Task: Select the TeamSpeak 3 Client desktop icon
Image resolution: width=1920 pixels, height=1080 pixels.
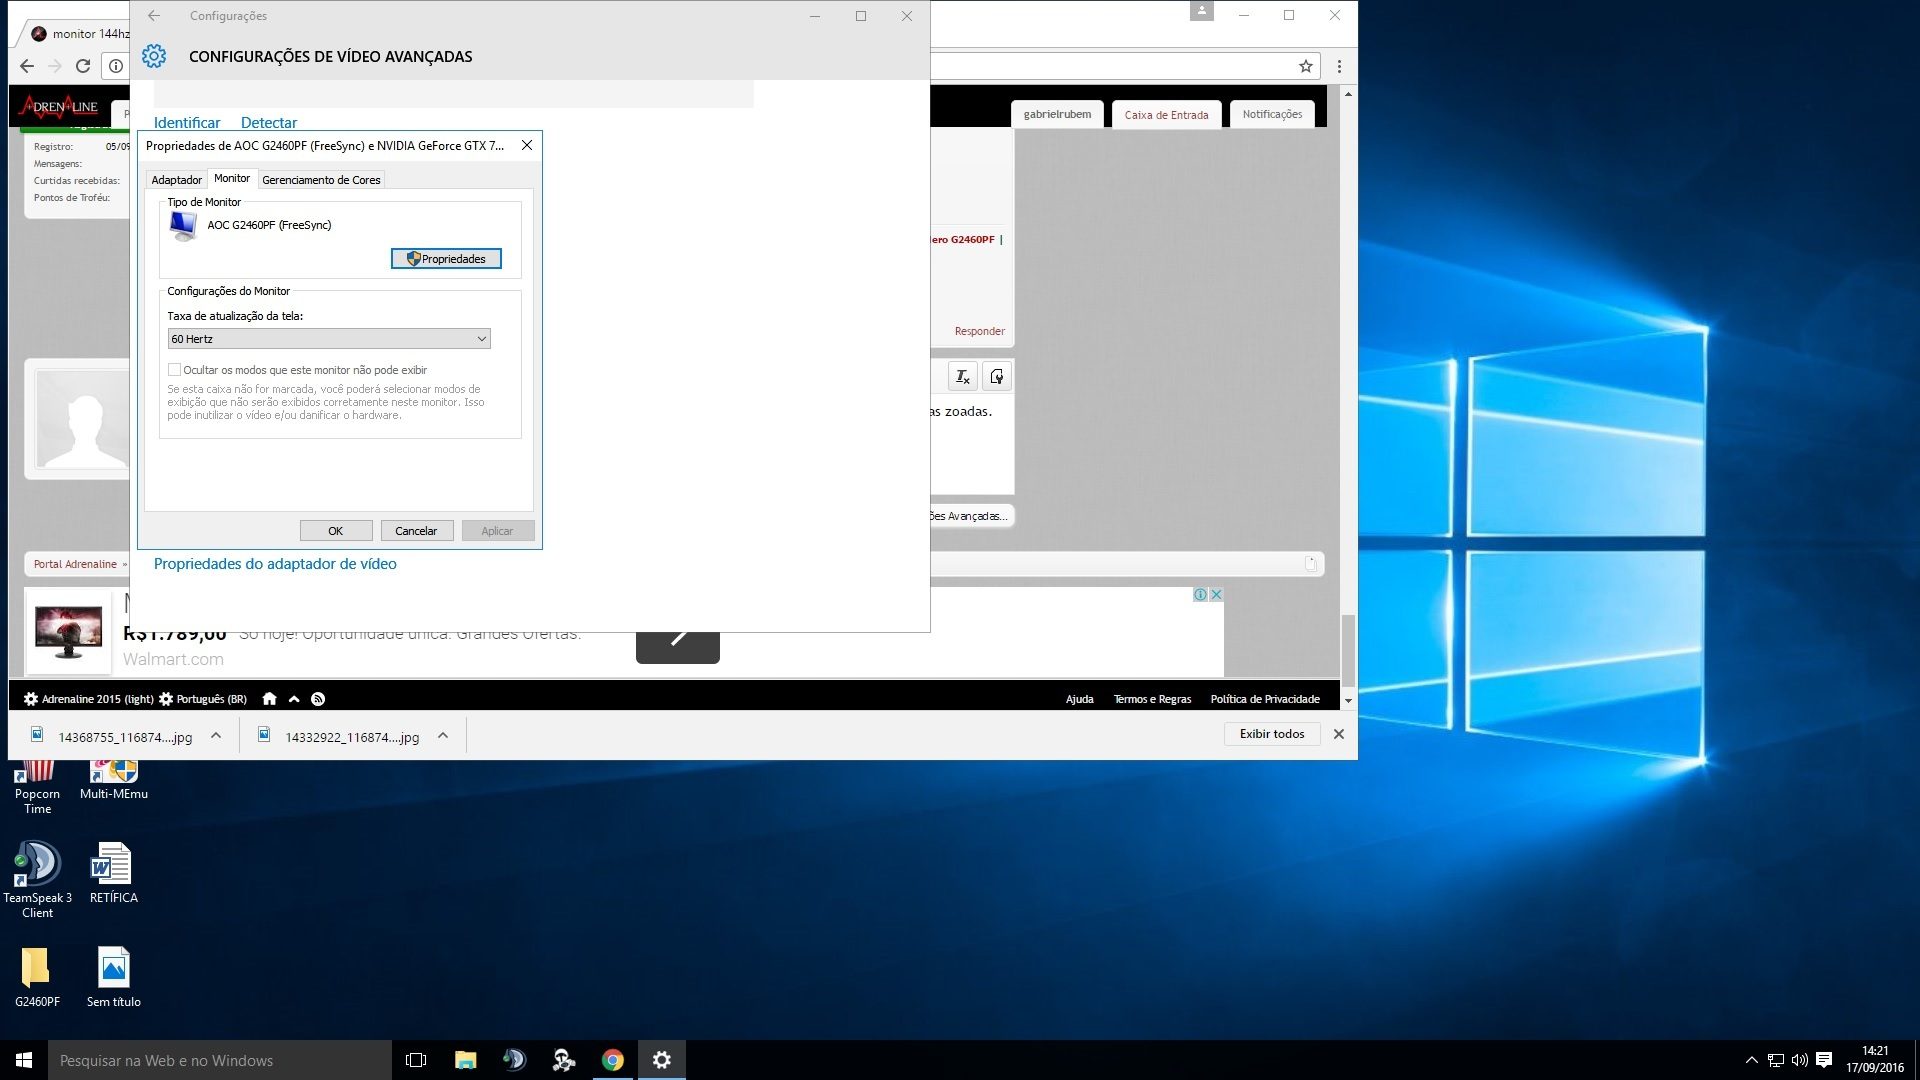Action: point(37,880)
